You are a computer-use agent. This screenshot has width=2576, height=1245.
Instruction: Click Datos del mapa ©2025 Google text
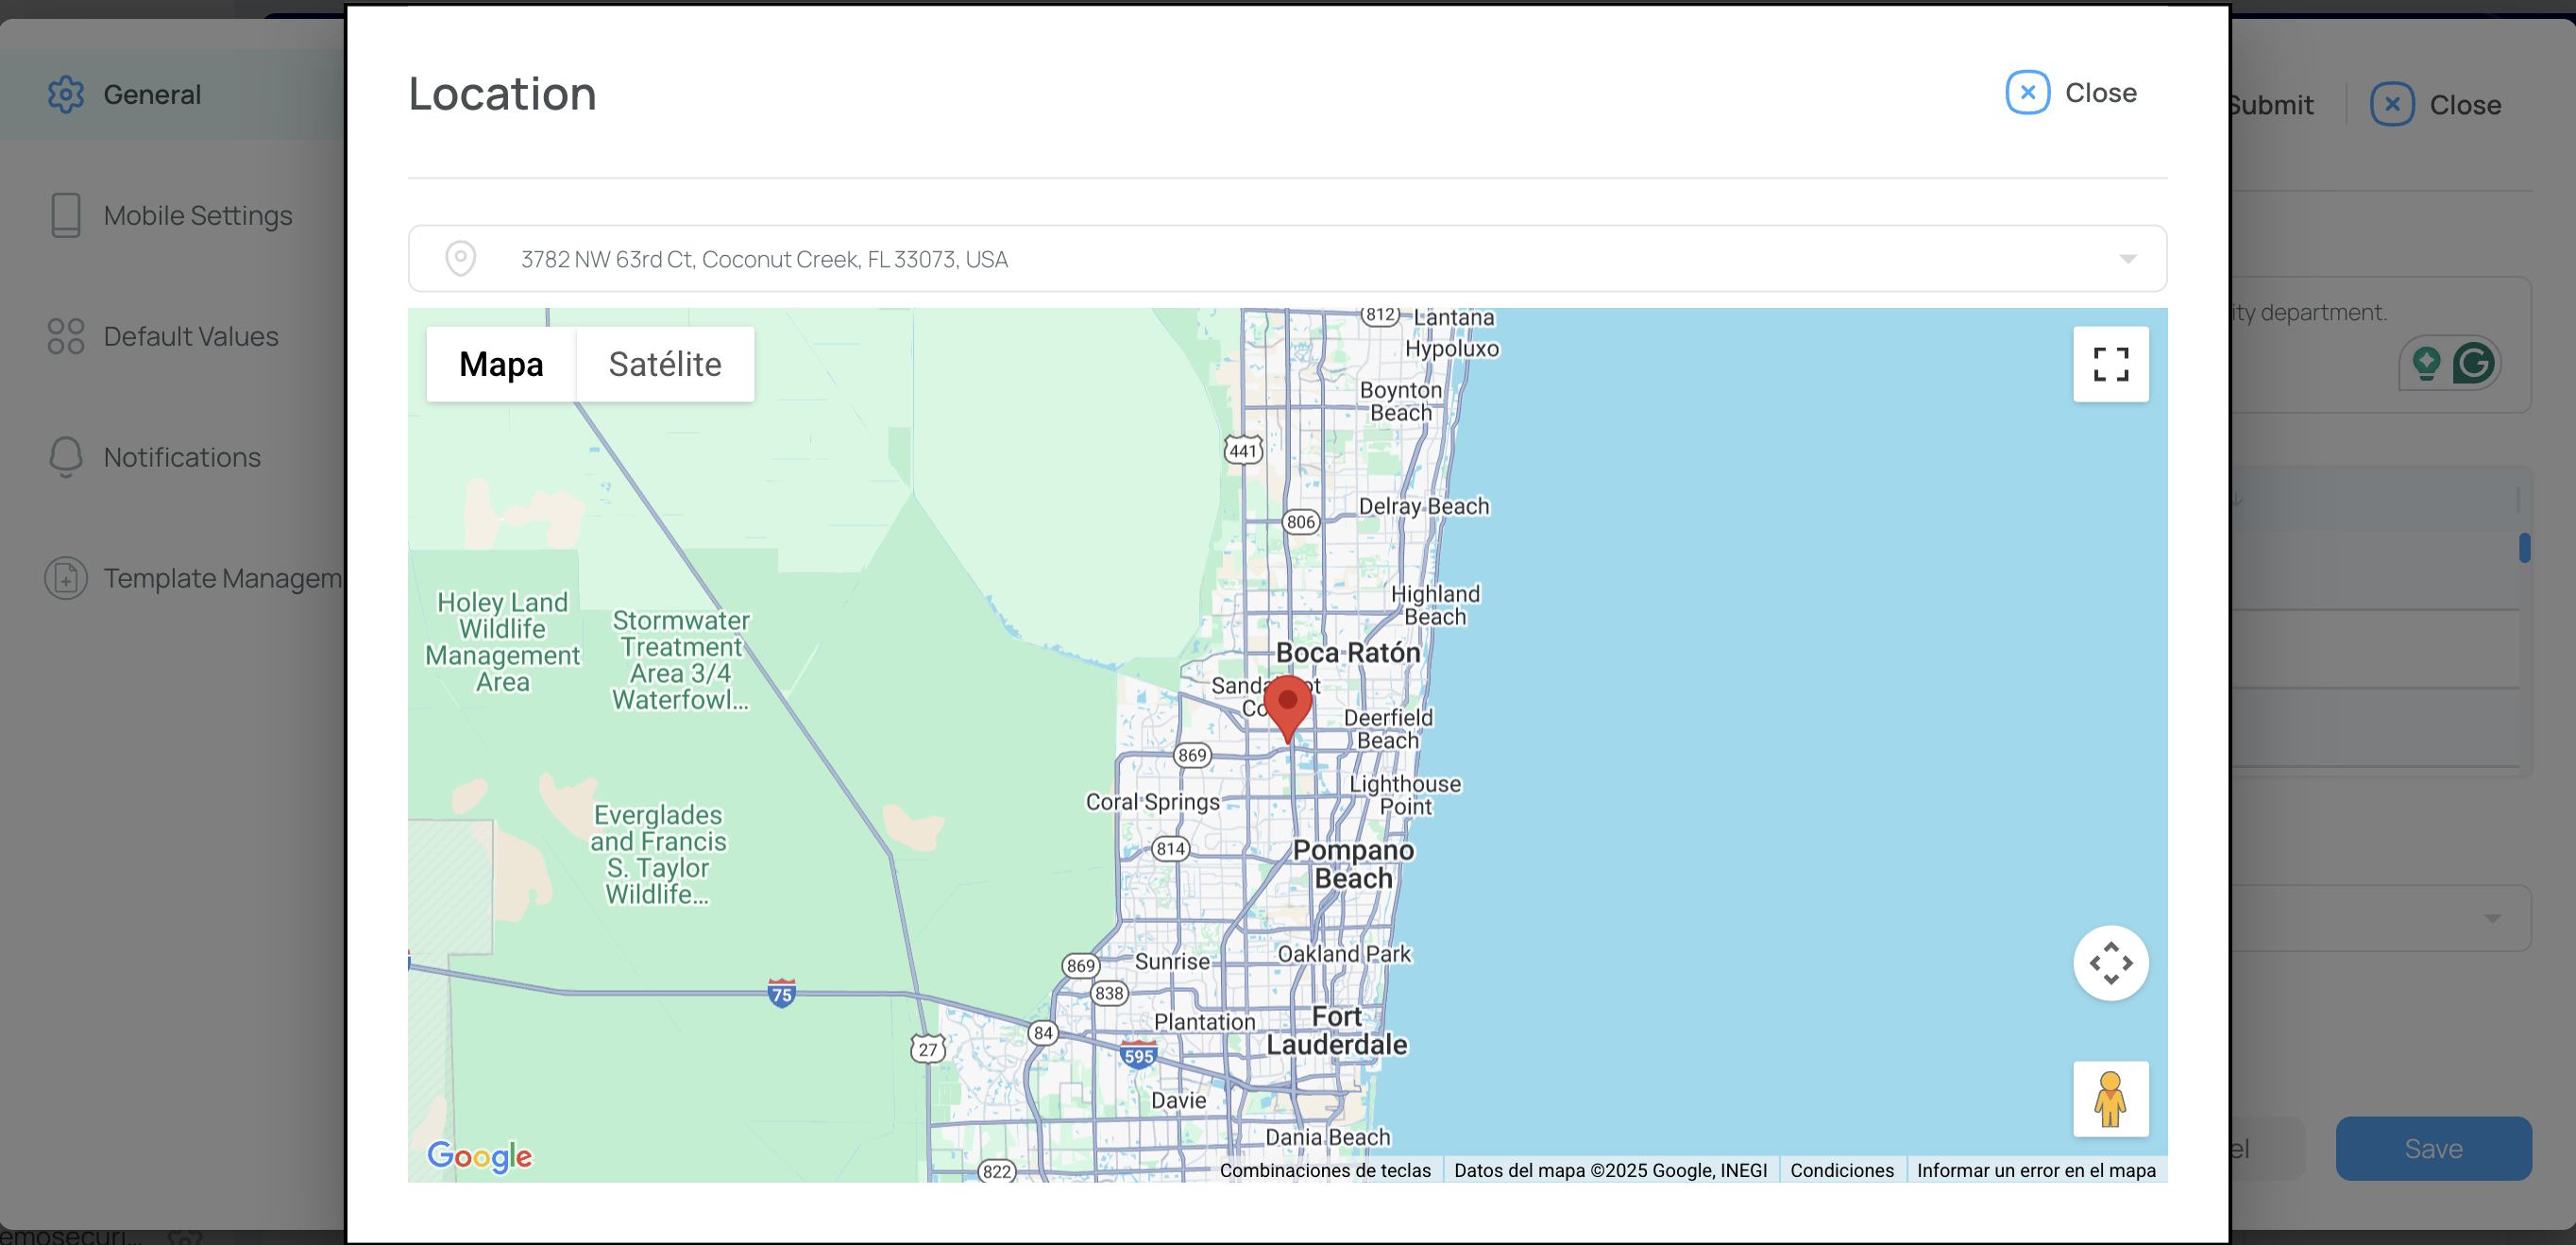pyautogui.click(x=1610, y=1170)
